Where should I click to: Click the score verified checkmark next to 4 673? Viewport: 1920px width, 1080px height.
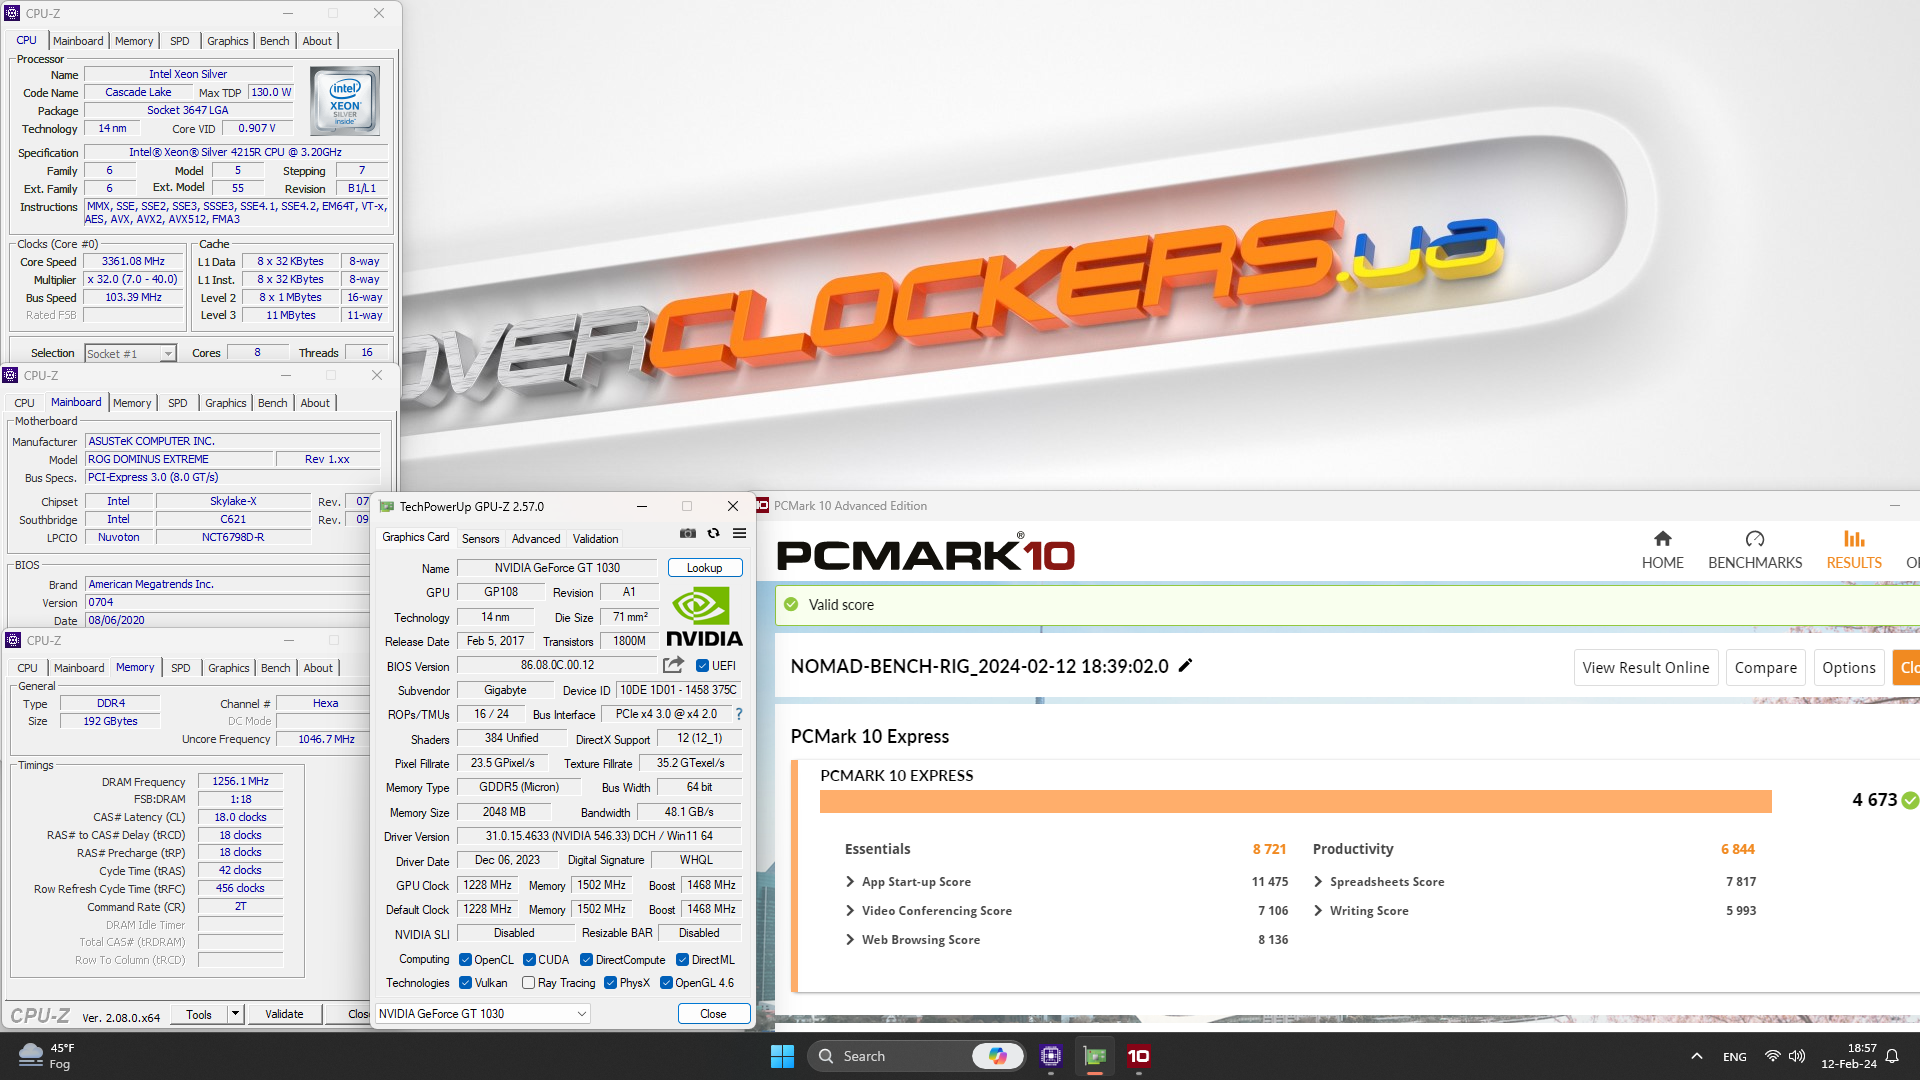coord(1910,800)
